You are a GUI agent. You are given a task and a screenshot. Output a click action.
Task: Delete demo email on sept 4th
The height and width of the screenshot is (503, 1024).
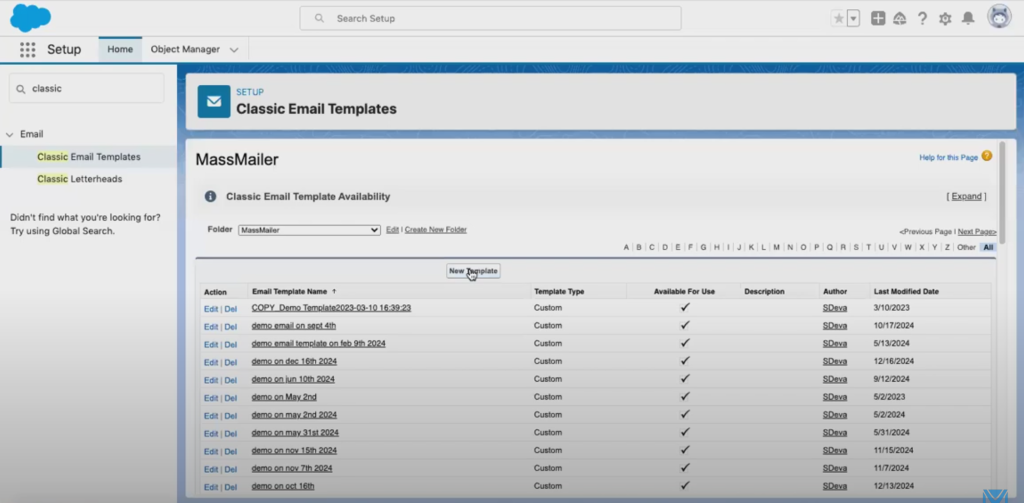pos(231,327)
